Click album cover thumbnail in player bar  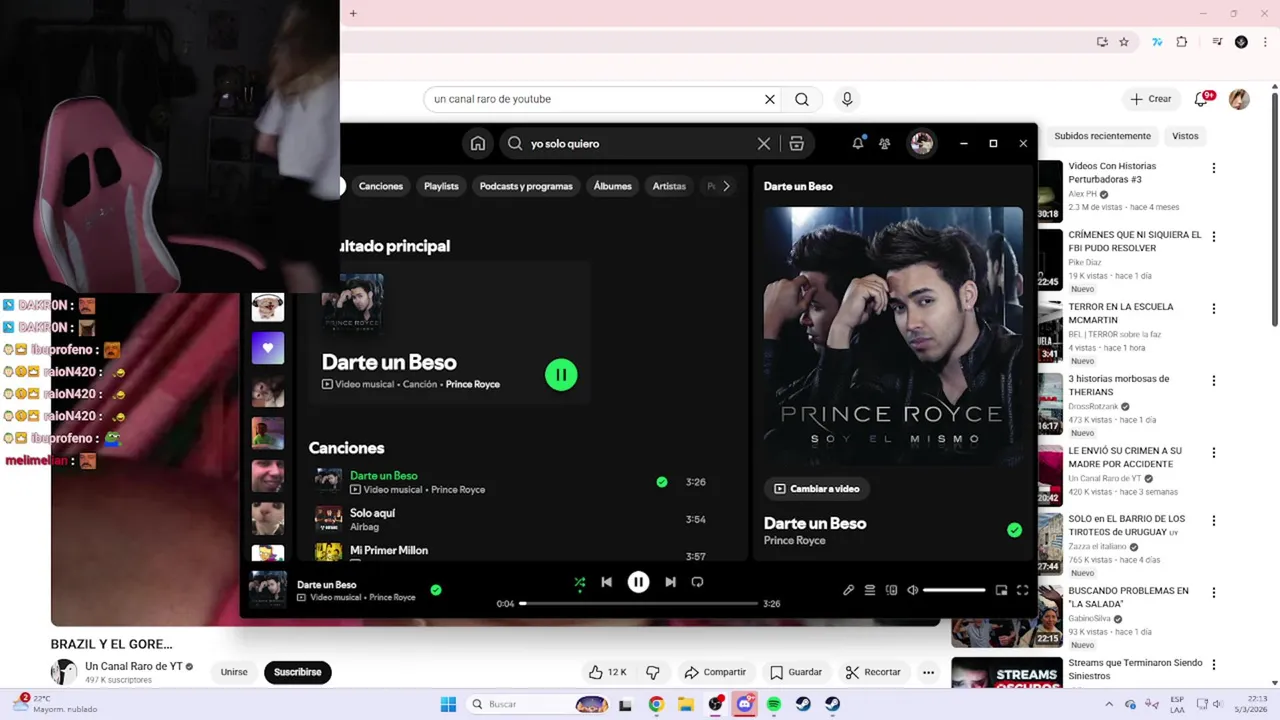pyautogui.click(x=268, y=590)
